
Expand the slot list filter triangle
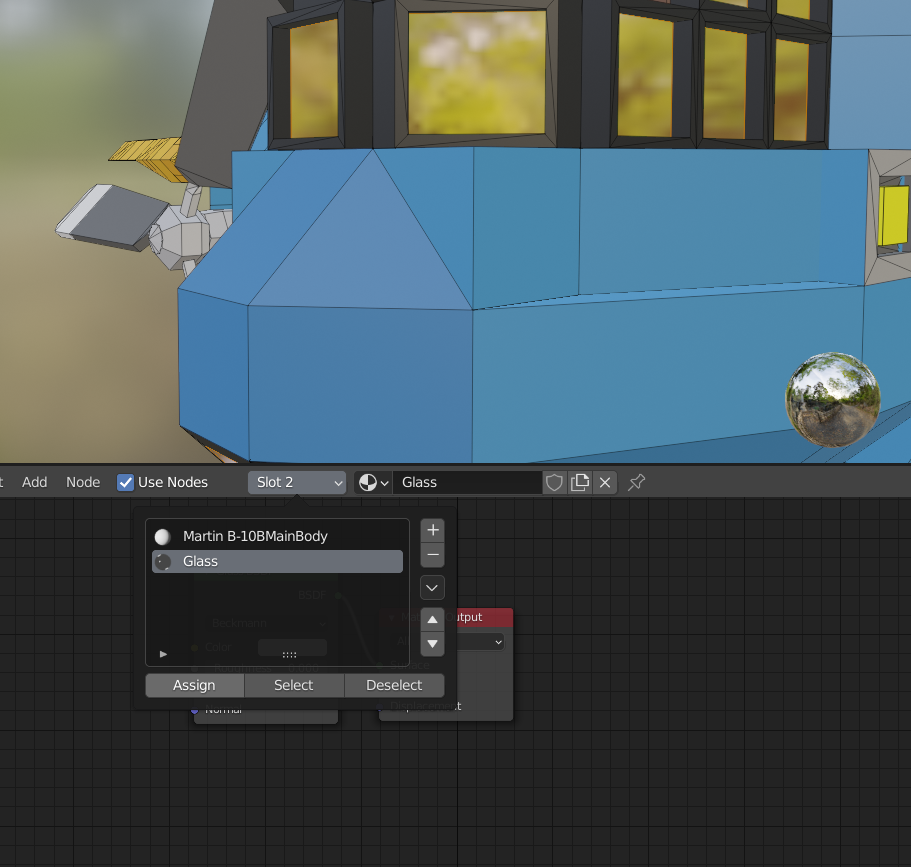[163, 654]
